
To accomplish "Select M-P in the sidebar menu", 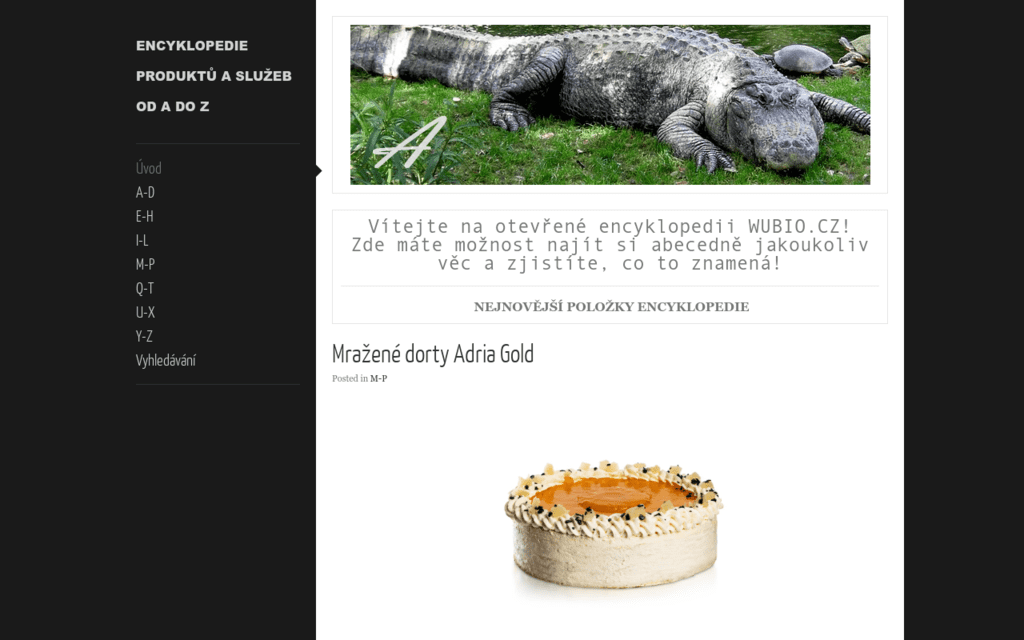I will point(145,264).
